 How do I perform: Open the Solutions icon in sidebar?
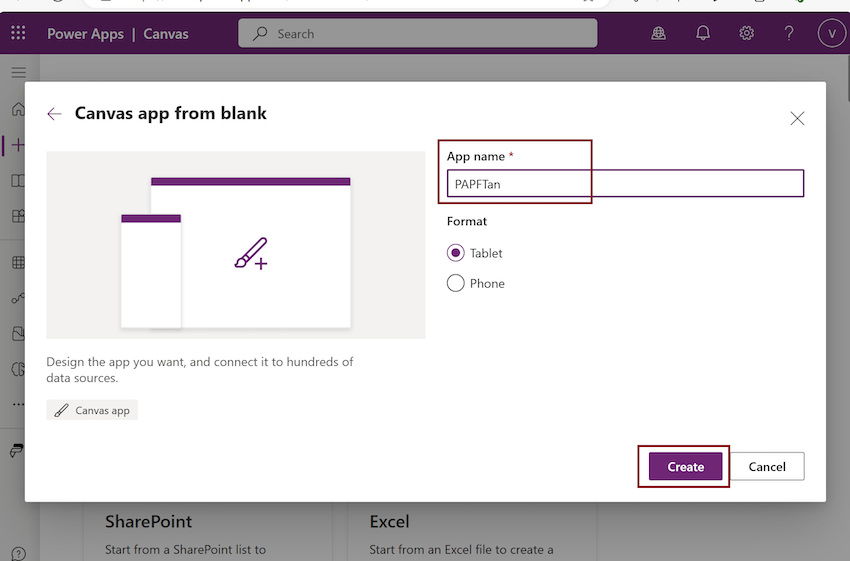click(x=18, y=333)
